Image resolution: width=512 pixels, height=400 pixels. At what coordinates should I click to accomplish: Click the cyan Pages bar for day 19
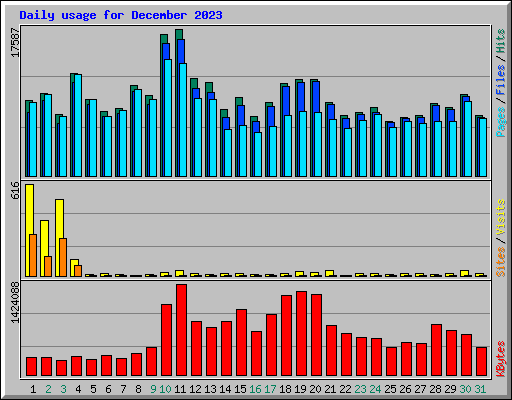(303, 144)
